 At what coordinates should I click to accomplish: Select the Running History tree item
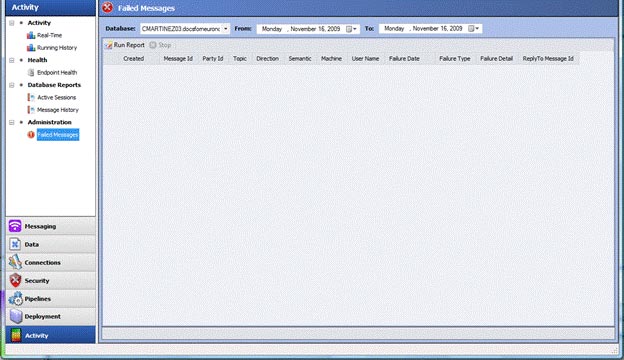click(x=57, y=48)
